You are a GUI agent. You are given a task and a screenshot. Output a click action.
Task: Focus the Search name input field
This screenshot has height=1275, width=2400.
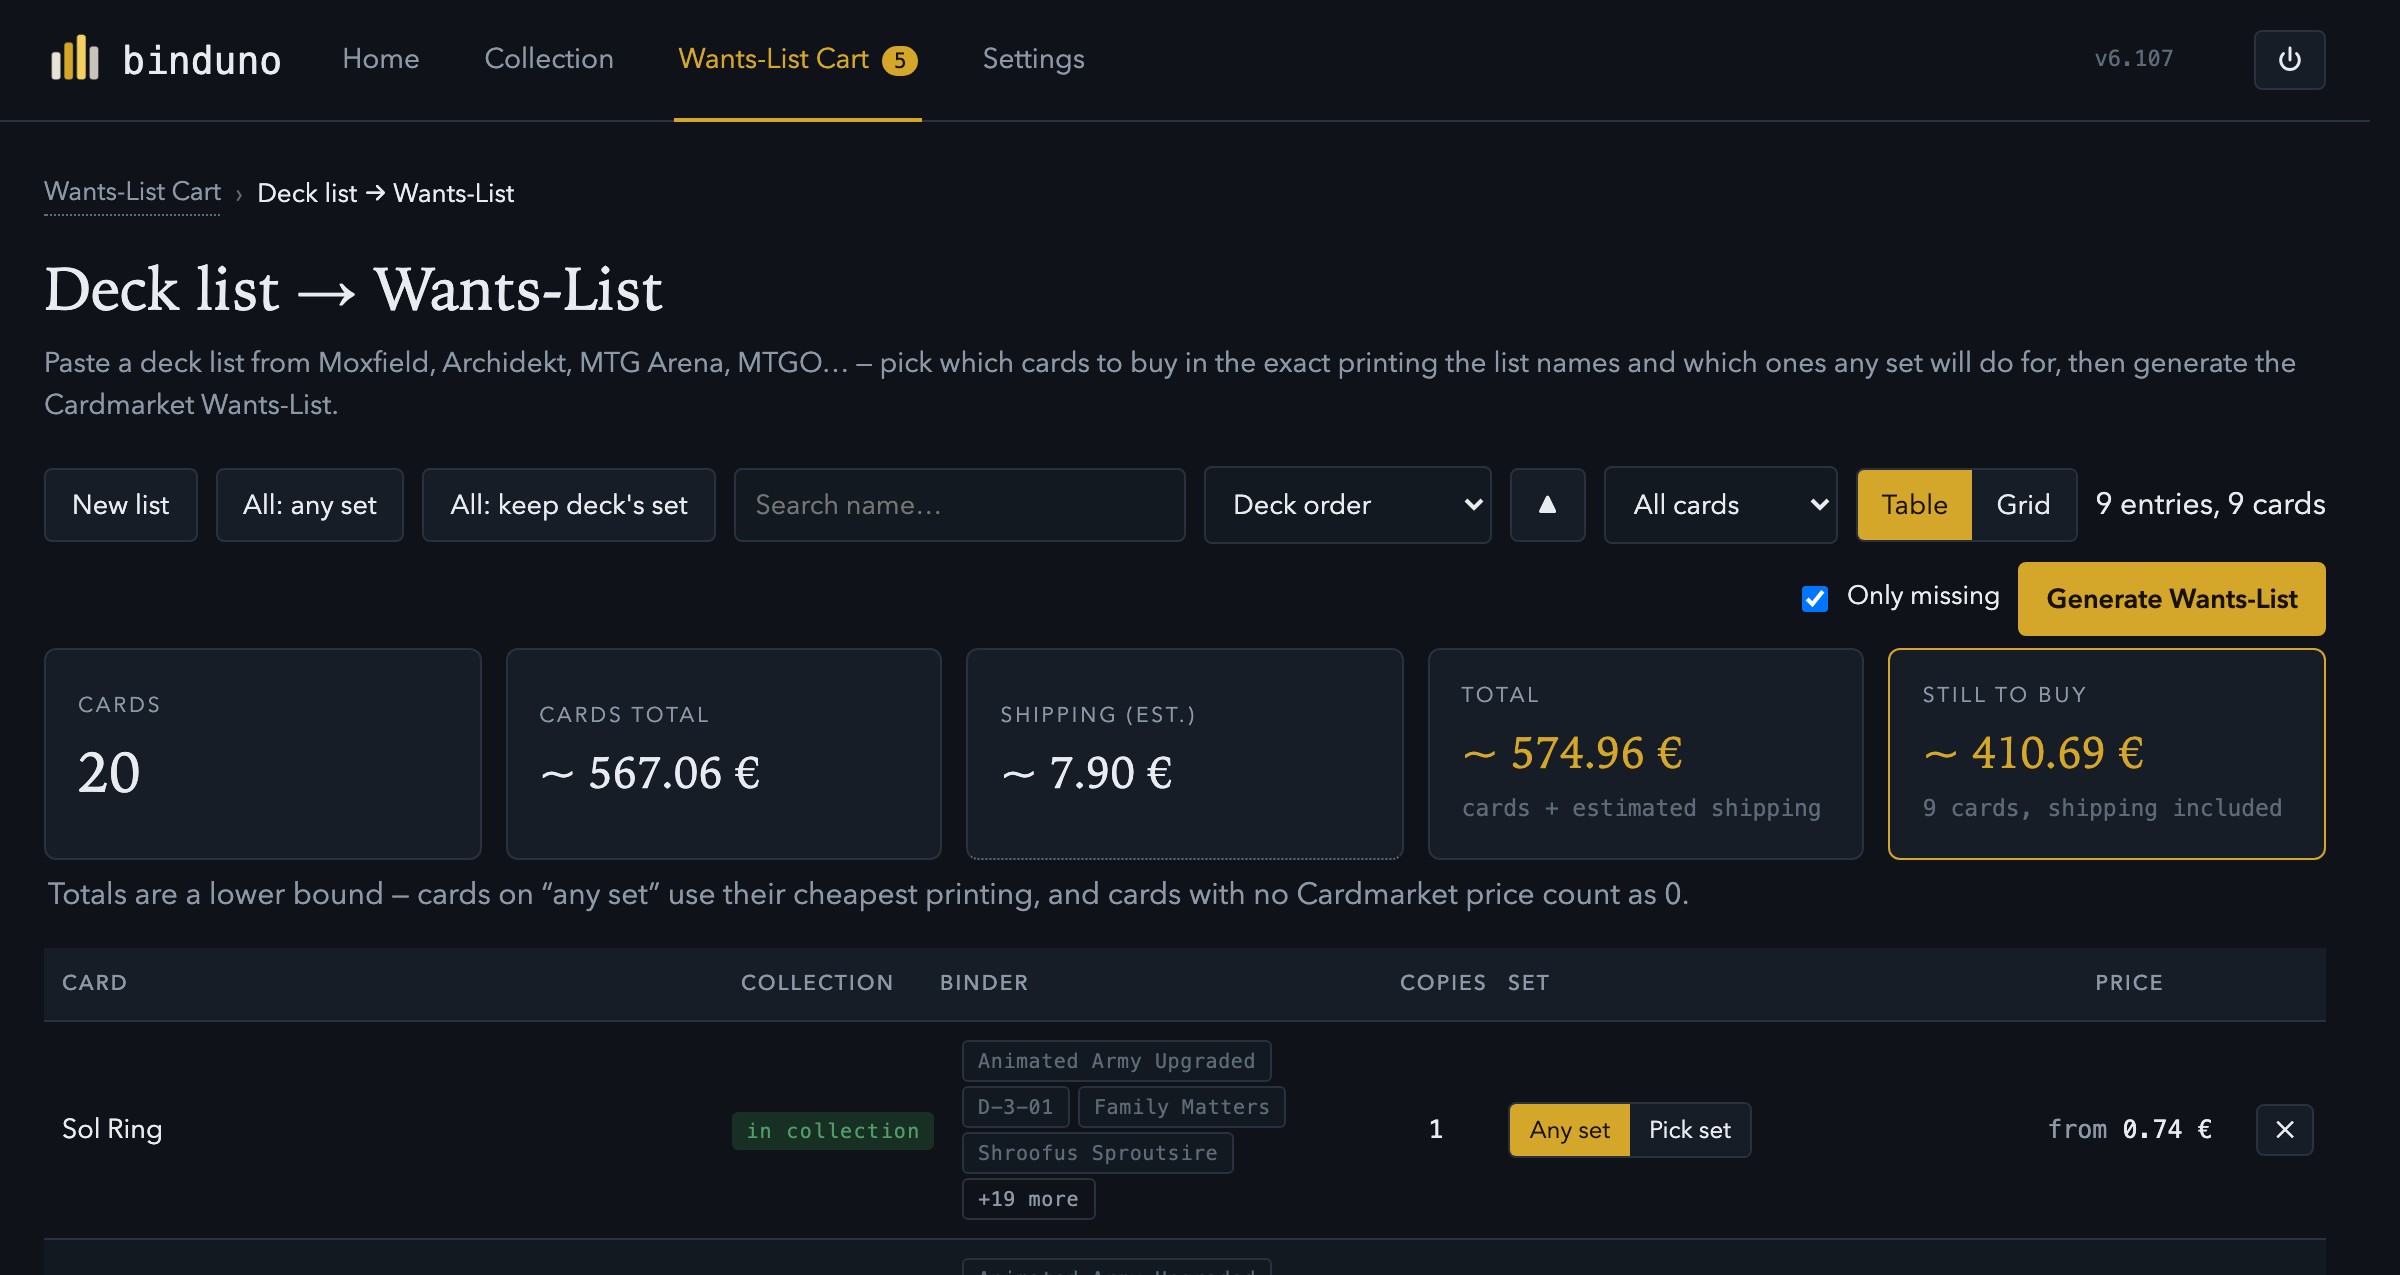tap(959, 505)
